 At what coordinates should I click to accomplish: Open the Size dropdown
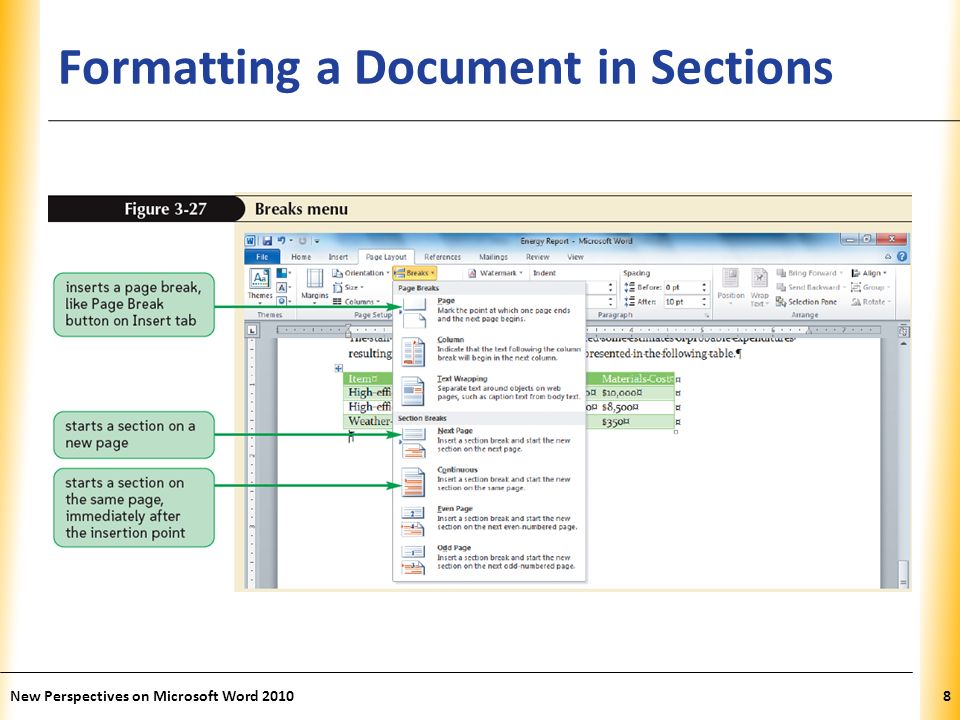pos(348,287)
